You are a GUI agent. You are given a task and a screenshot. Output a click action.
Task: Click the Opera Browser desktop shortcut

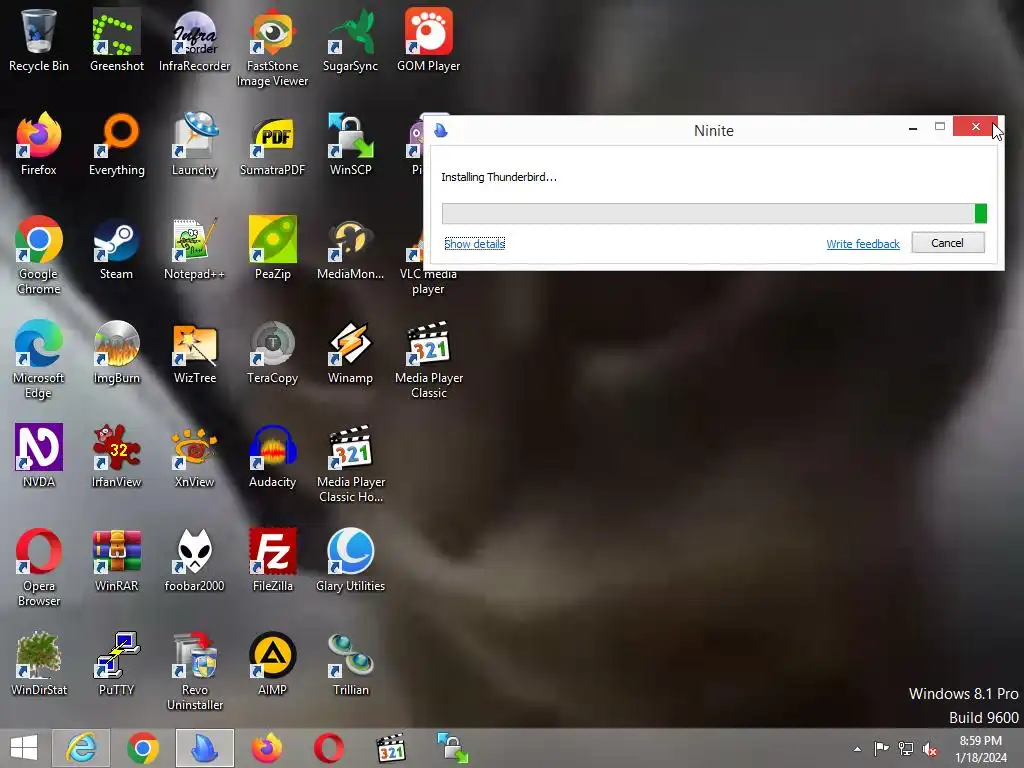click(39, 567)
